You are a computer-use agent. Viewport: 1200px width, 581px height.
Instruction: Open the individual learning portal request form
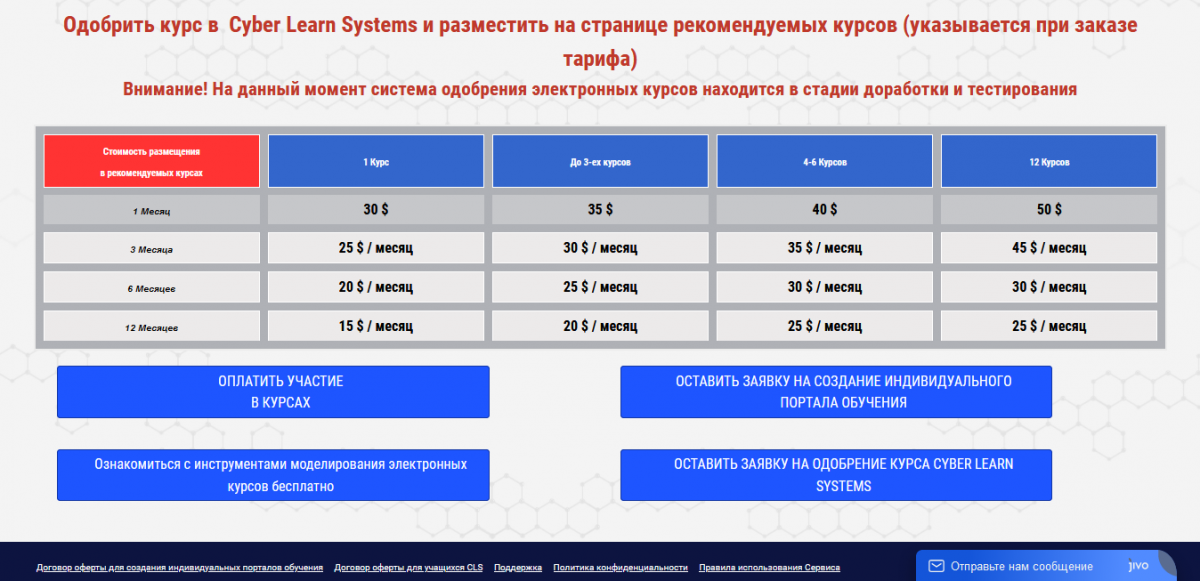pyautogui.click(x=836, y=392)
